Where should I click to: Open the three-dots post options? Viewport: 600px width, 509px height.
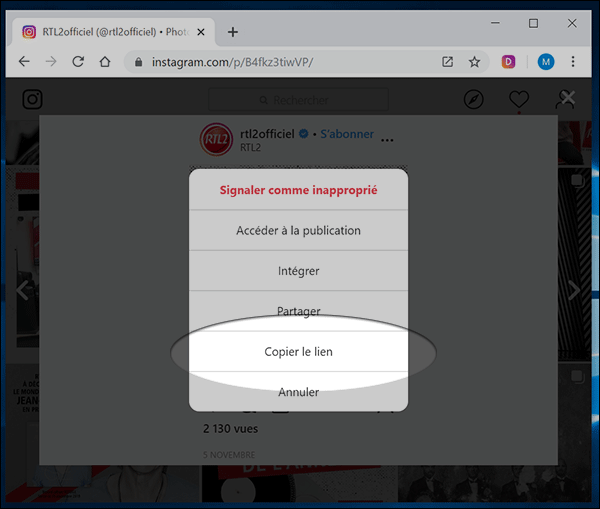coord(387,139)
